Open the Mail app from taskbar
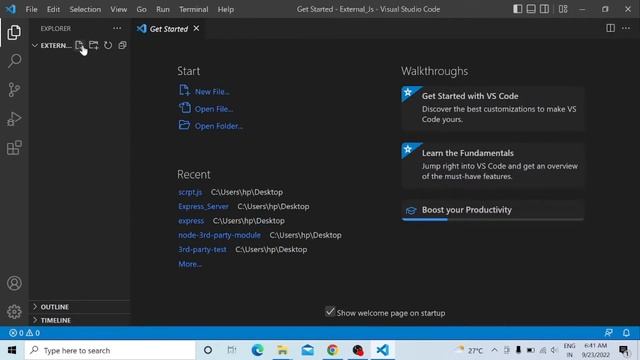The image size is (640, 360). [x=307, y=350]
